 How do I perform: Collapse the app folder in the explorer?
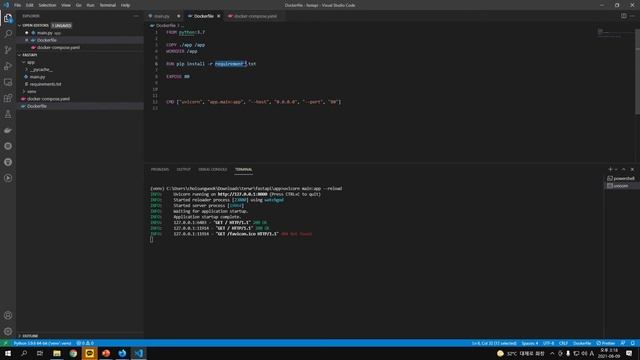click(x=24, y=62)
